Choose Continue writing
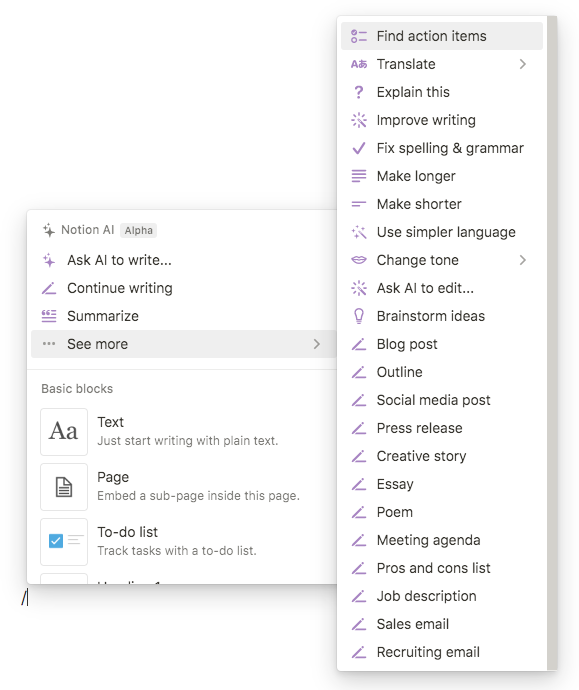The height and width of the screenshot is (690, 579). pos(183,288)
